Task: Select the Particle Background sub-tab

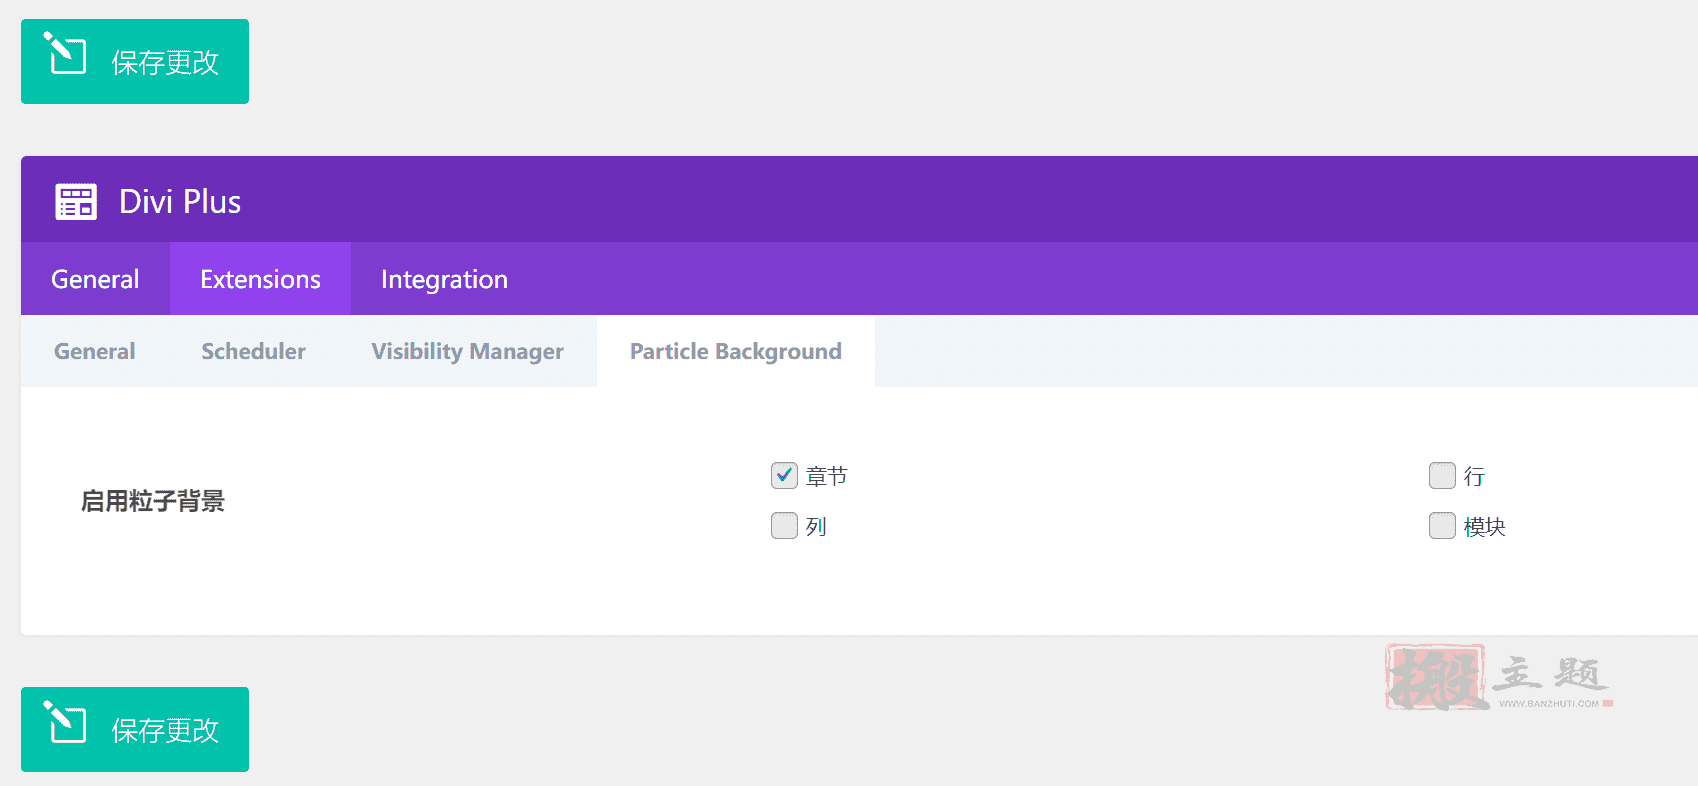Action: 736,351
